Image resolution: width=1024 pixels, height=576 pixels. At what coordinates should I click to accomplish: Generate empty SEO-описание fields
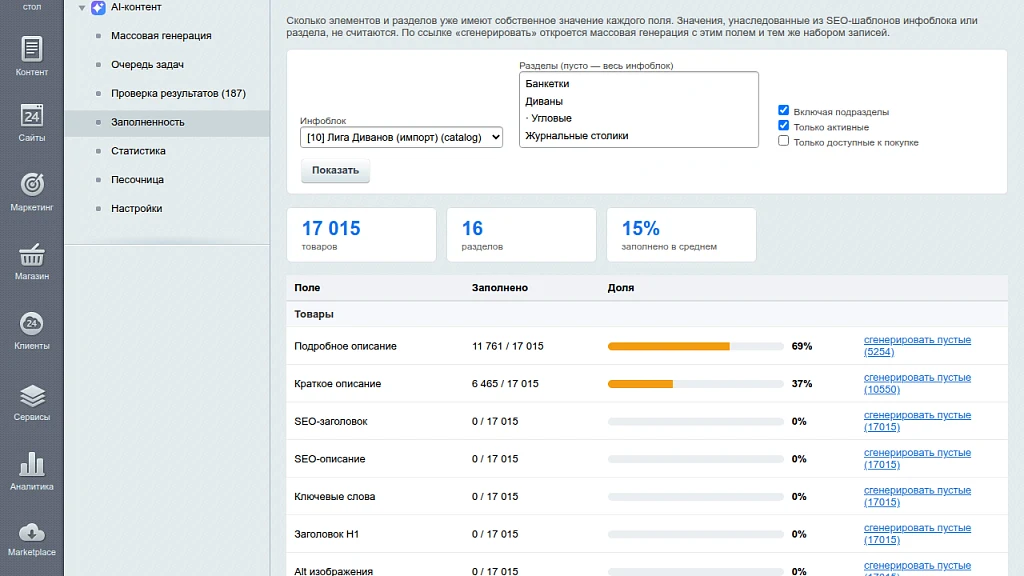917,458
